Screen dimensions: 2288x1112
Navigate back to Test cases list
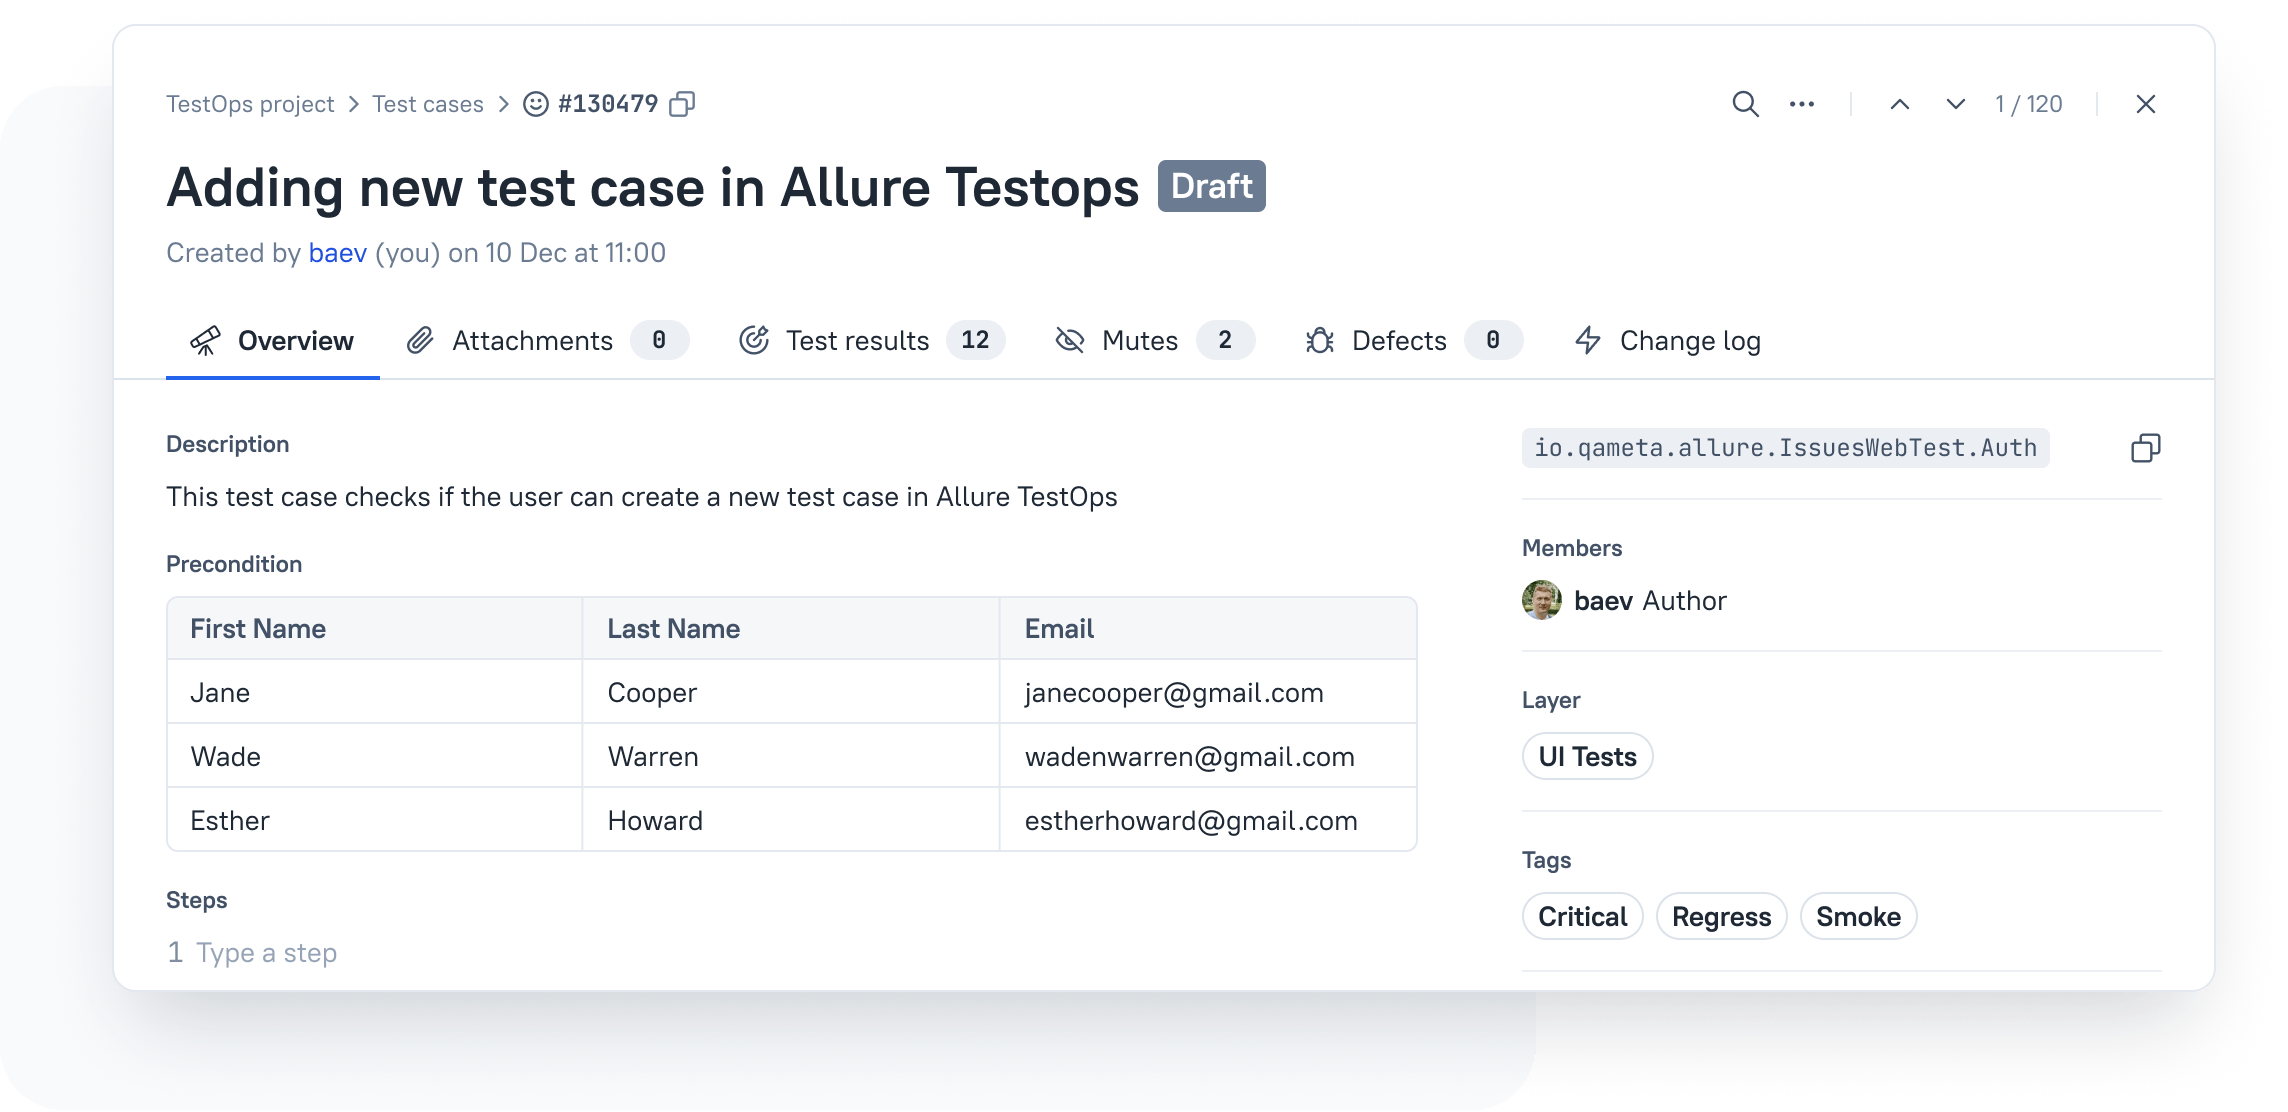tap(427, 103)
